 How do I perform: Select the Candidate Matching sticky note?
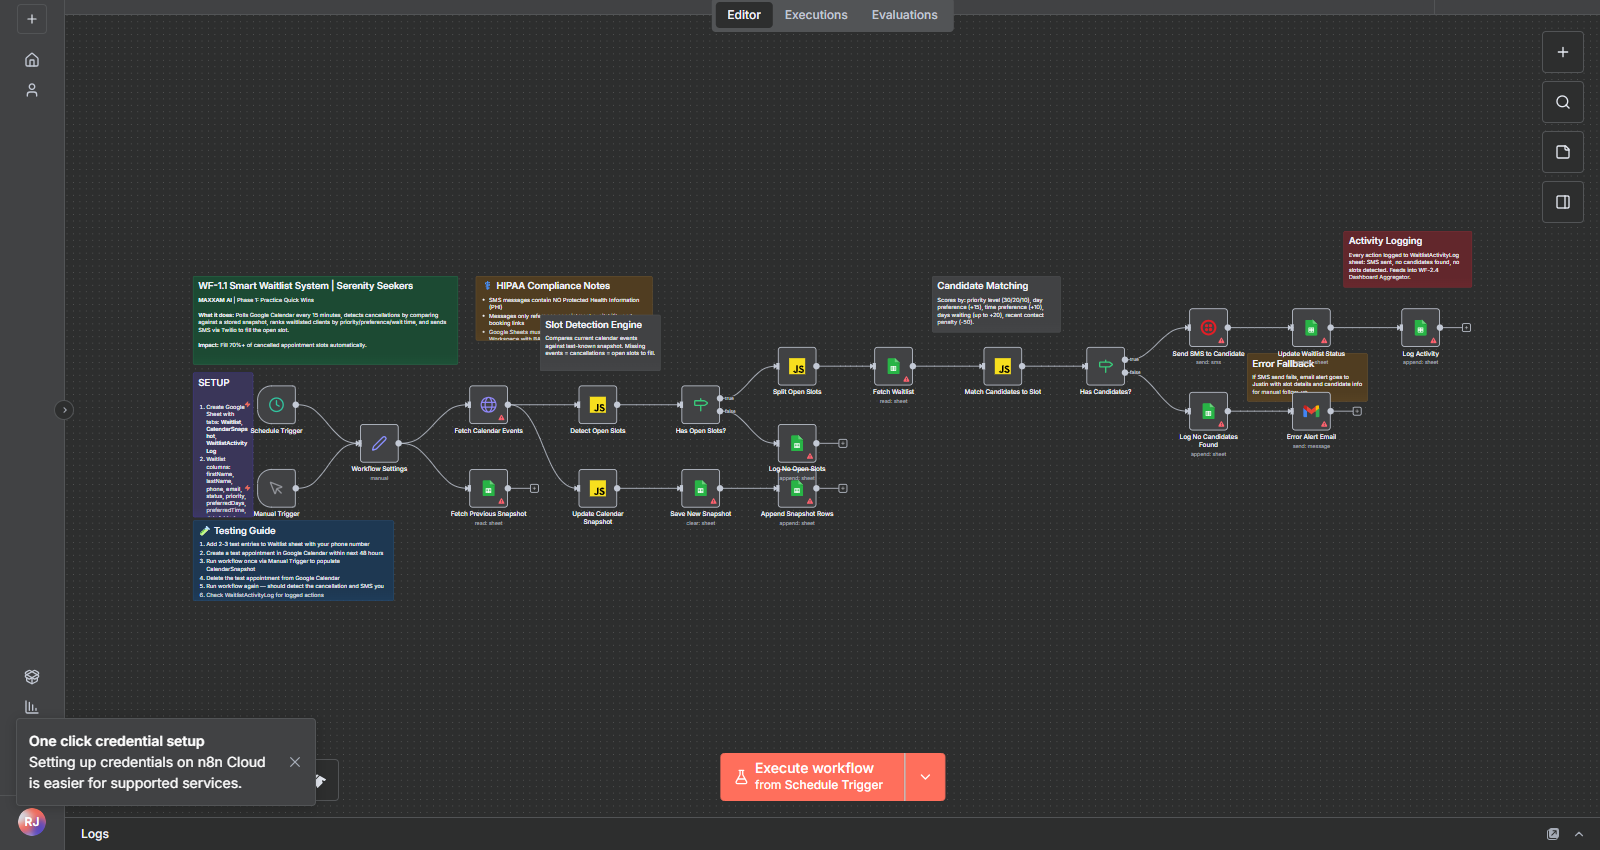(996, 304)
